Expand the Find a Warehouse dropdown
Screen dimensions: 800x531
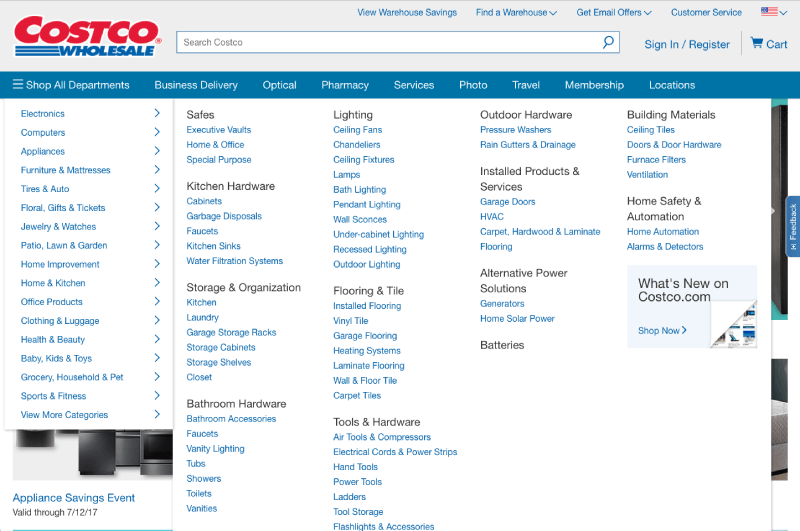[x=516, y=12]
